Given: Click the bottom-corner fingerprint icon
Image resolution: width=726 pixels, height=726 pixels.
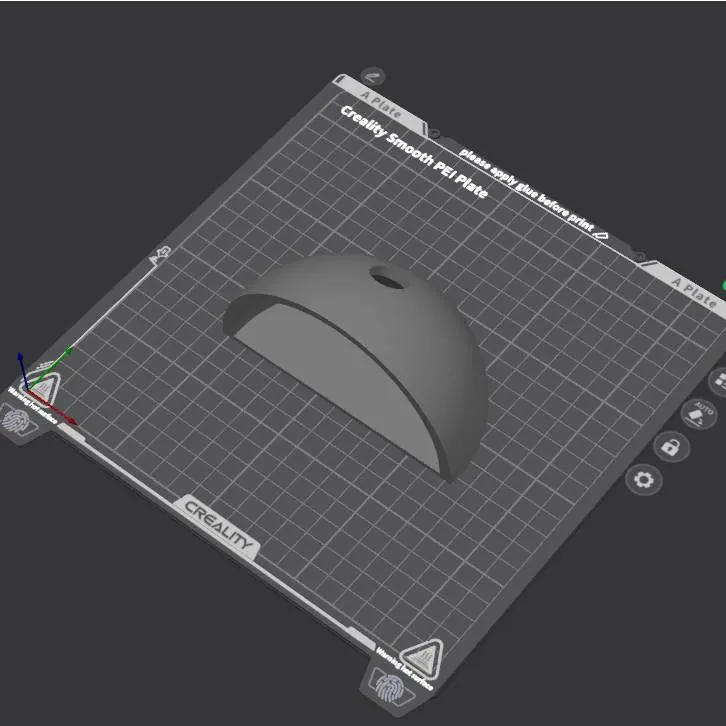Looking at the screenshot, I should coord(390,688).
